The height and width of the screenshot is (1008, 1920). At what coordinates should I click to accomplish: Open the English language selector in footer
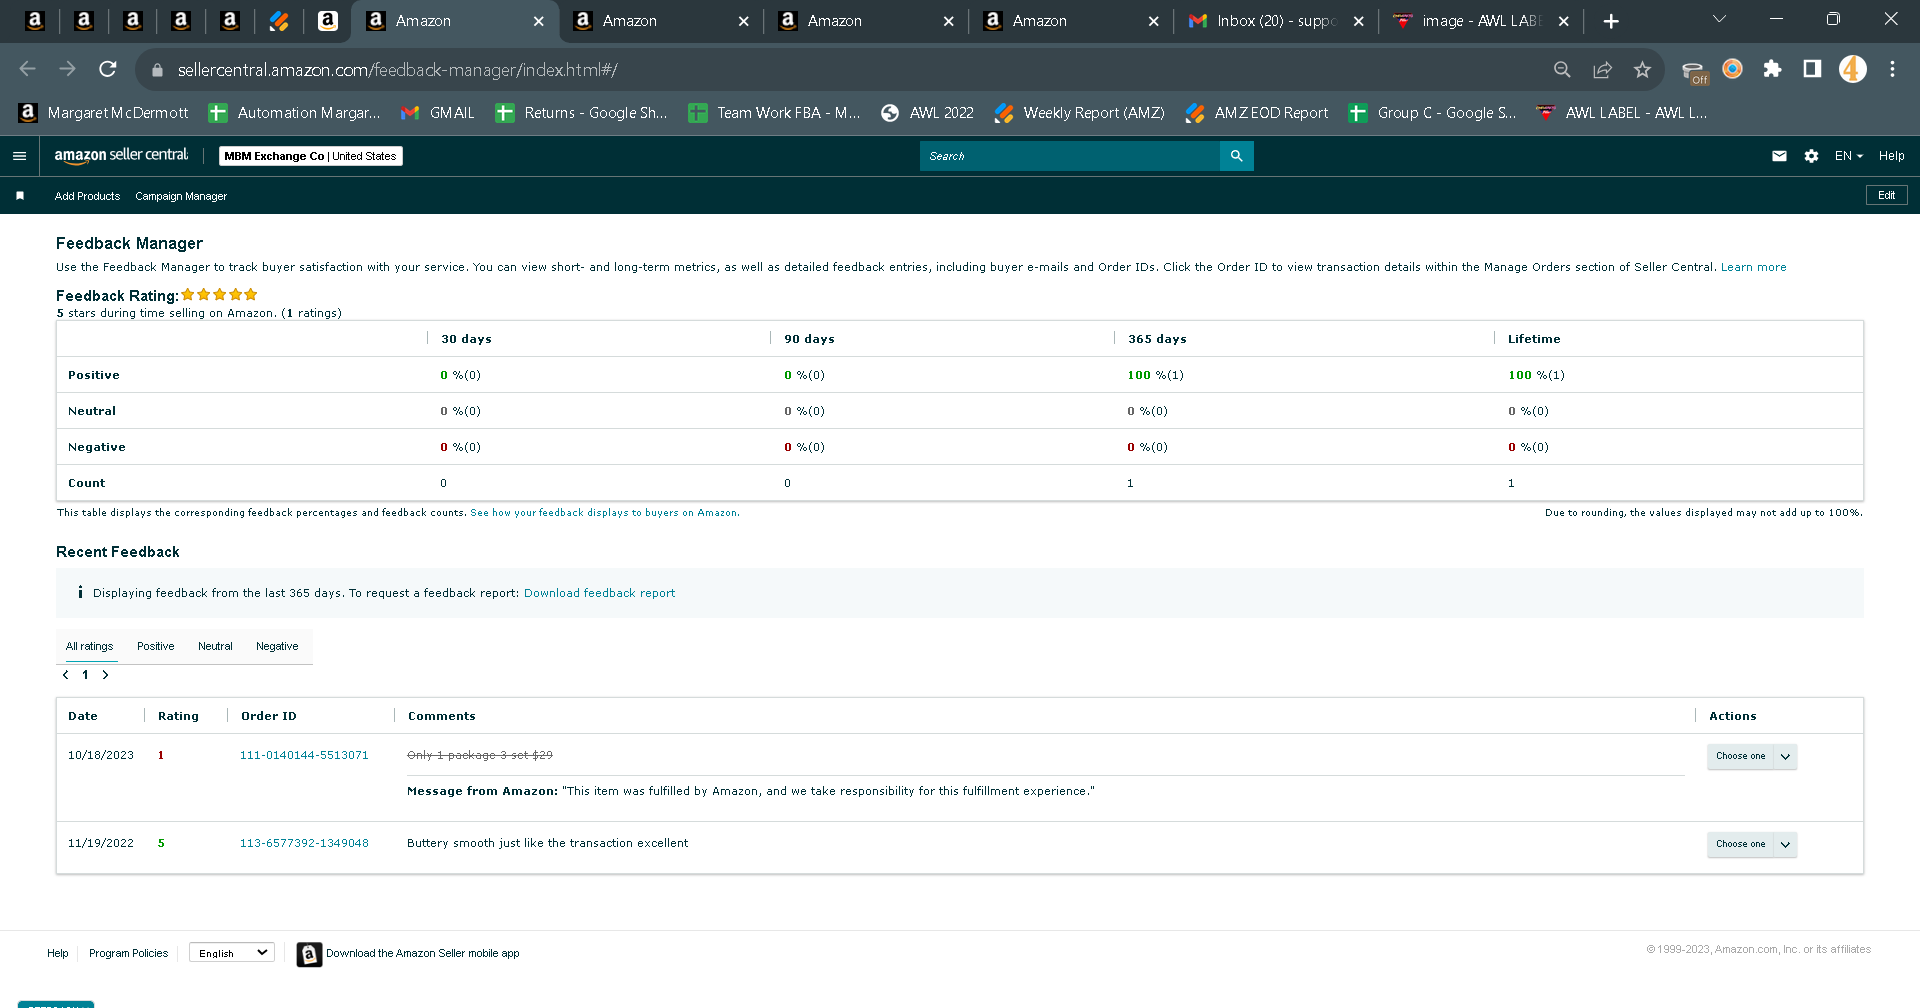pos(232,953)
